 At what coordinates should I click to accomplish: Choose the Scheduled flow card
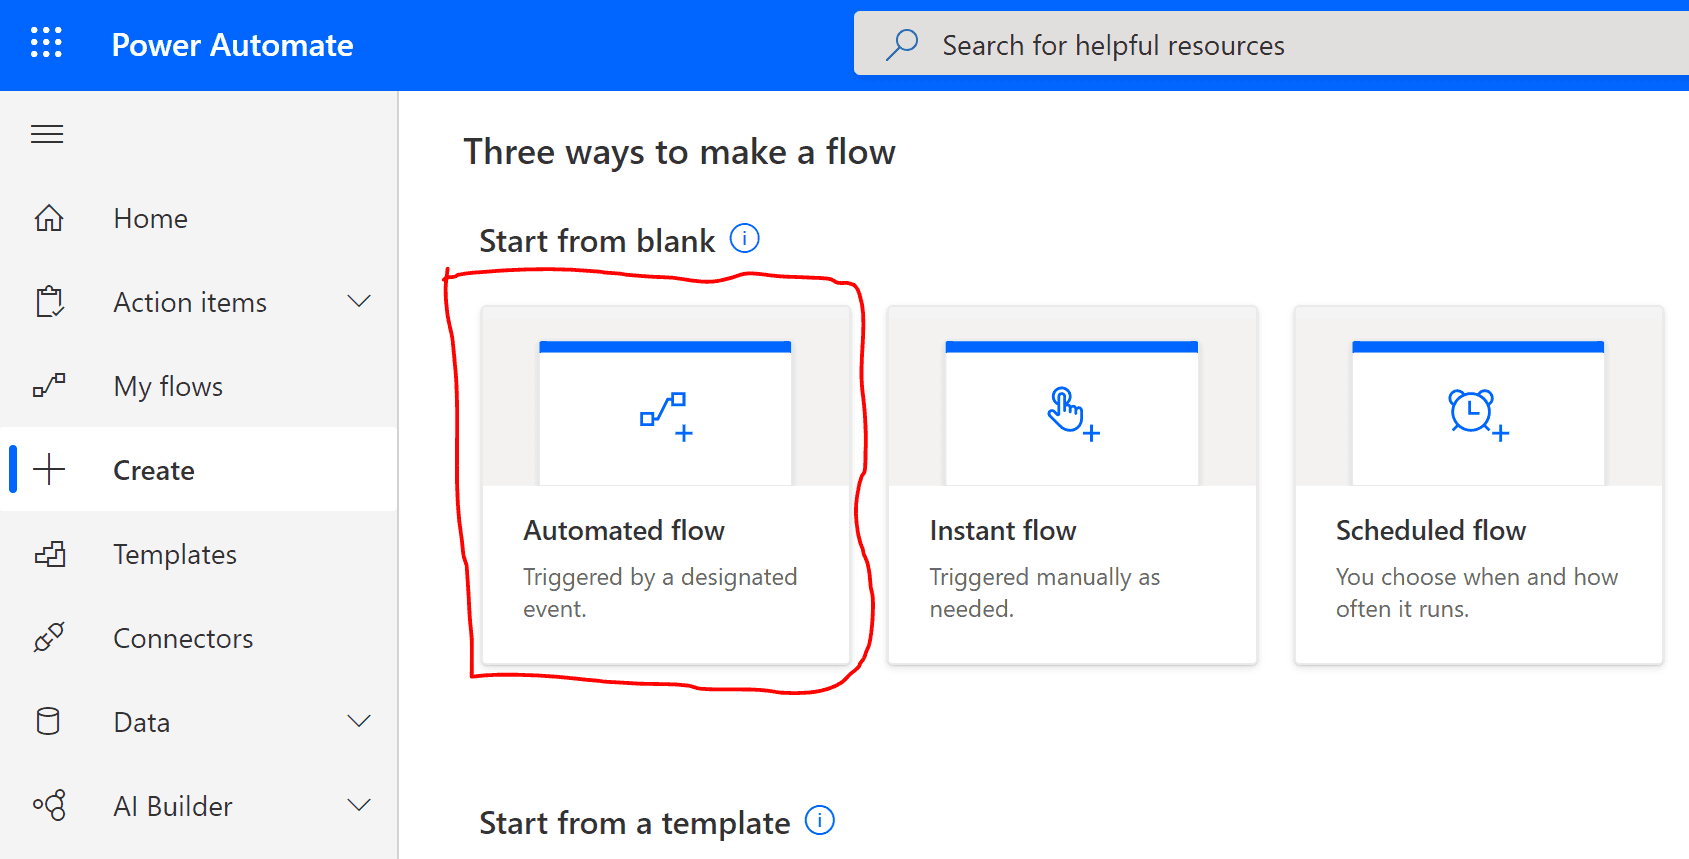click(1479, 485)
